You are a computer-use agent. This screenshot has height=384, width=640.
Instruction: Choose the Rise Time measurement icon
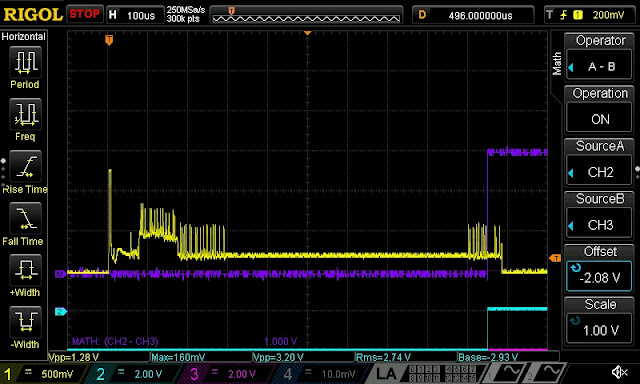[25, 166]
